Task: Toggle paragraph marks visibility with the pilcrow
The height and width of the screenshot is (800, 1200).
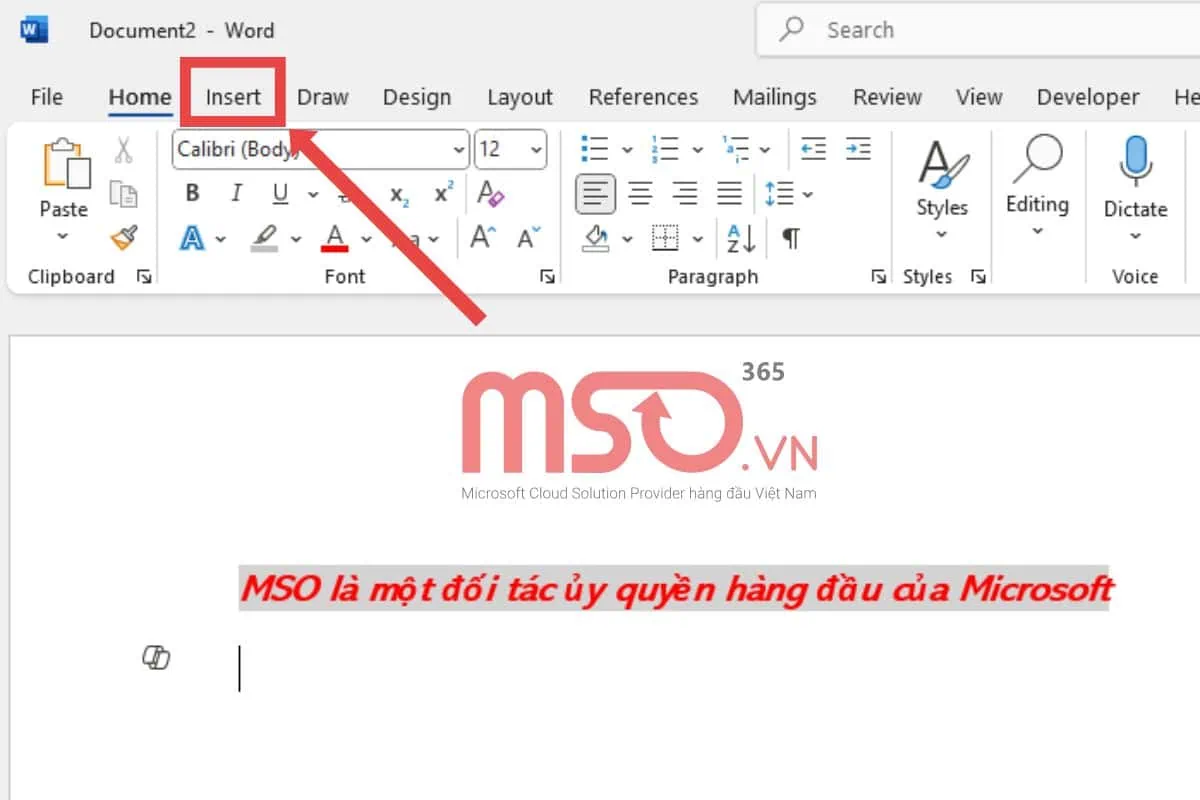Action: point(790,238)
